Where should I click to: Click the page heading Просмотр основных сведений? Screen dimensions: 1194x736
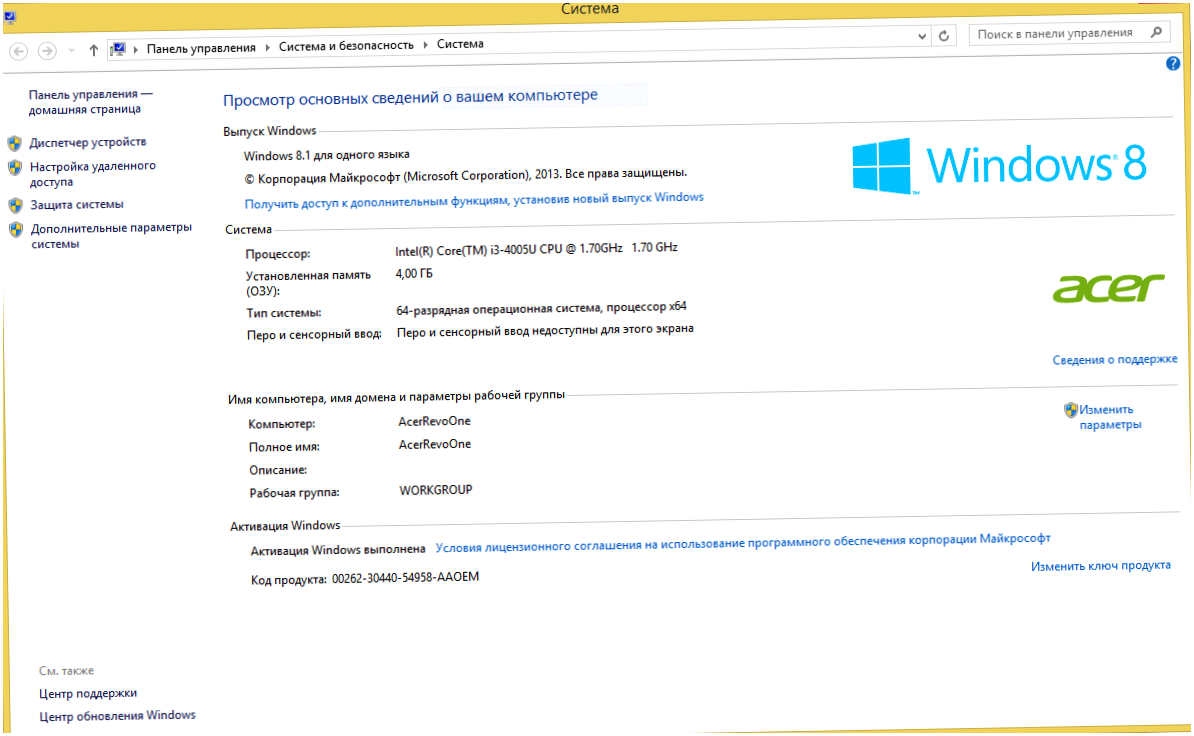(x=410, y=97)
